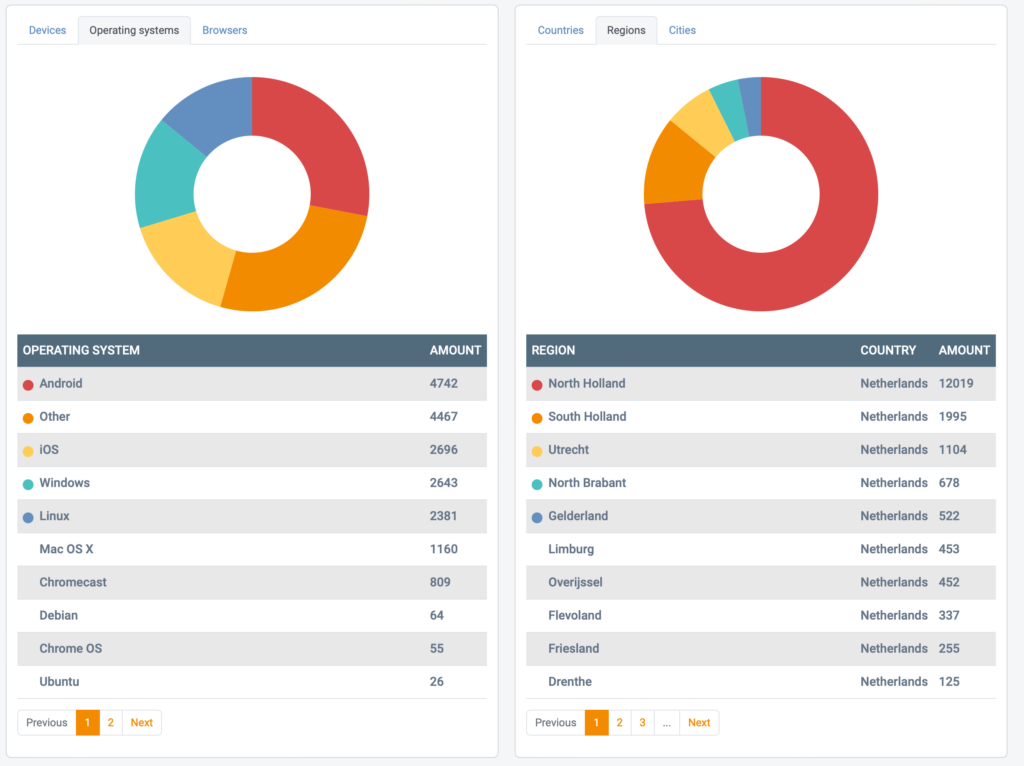Click Next in operating systems pagination
This screenshot has height=766, width=1024.
(x=141, y=722)
